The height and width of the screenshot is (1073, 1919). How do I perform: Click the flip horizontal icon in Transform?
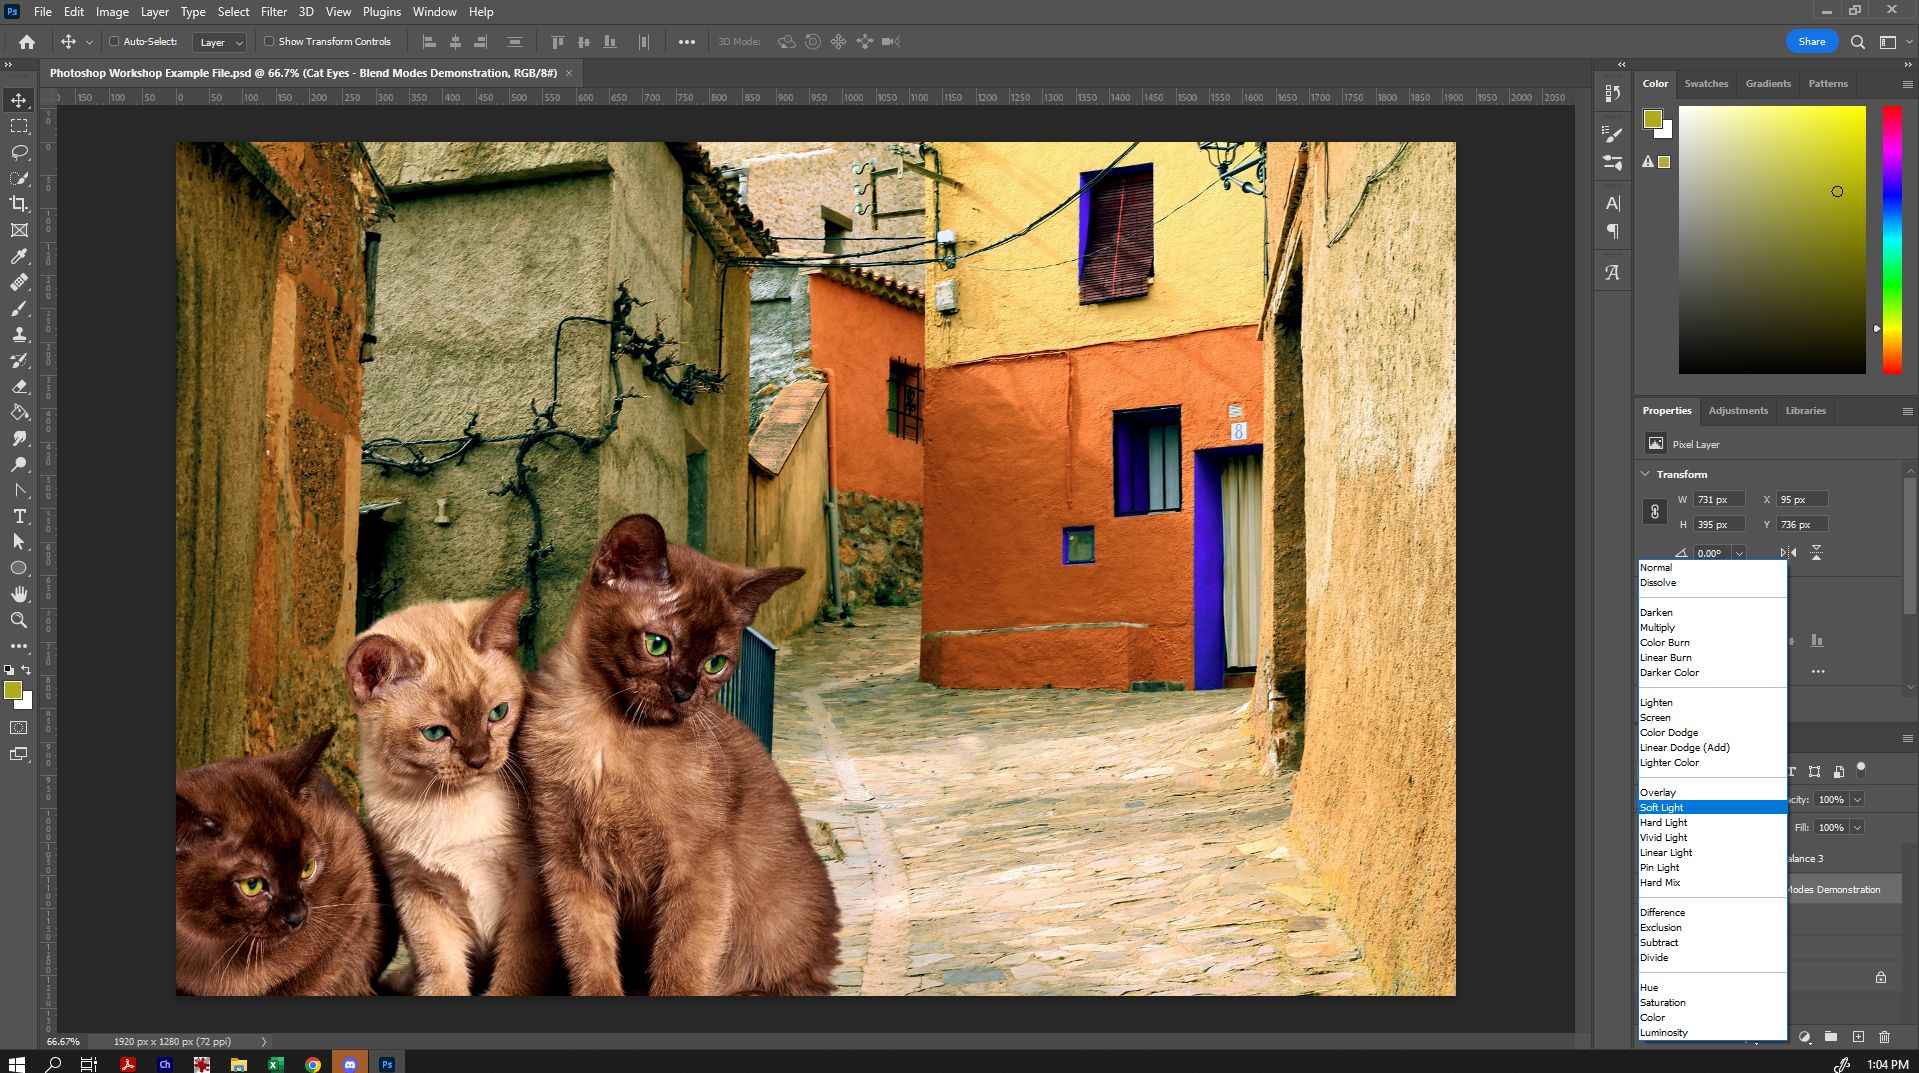(x=1789, y=553)
